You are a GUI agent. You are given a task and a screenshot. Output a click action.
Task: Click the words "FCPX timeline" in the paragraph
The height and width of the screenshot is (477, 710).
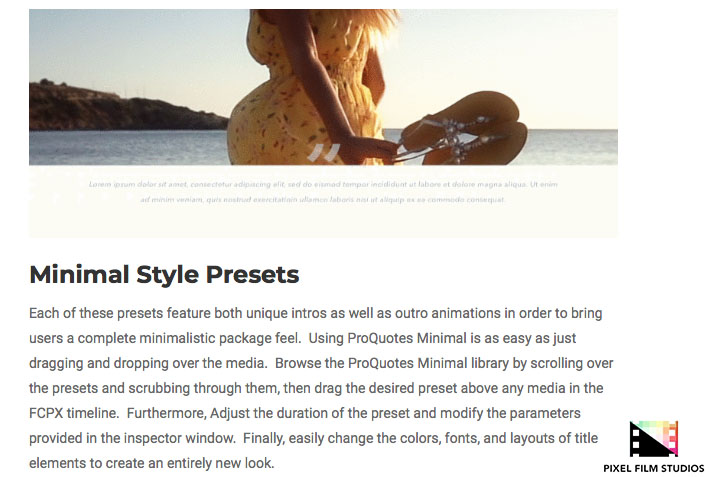[x=74, y=413]
